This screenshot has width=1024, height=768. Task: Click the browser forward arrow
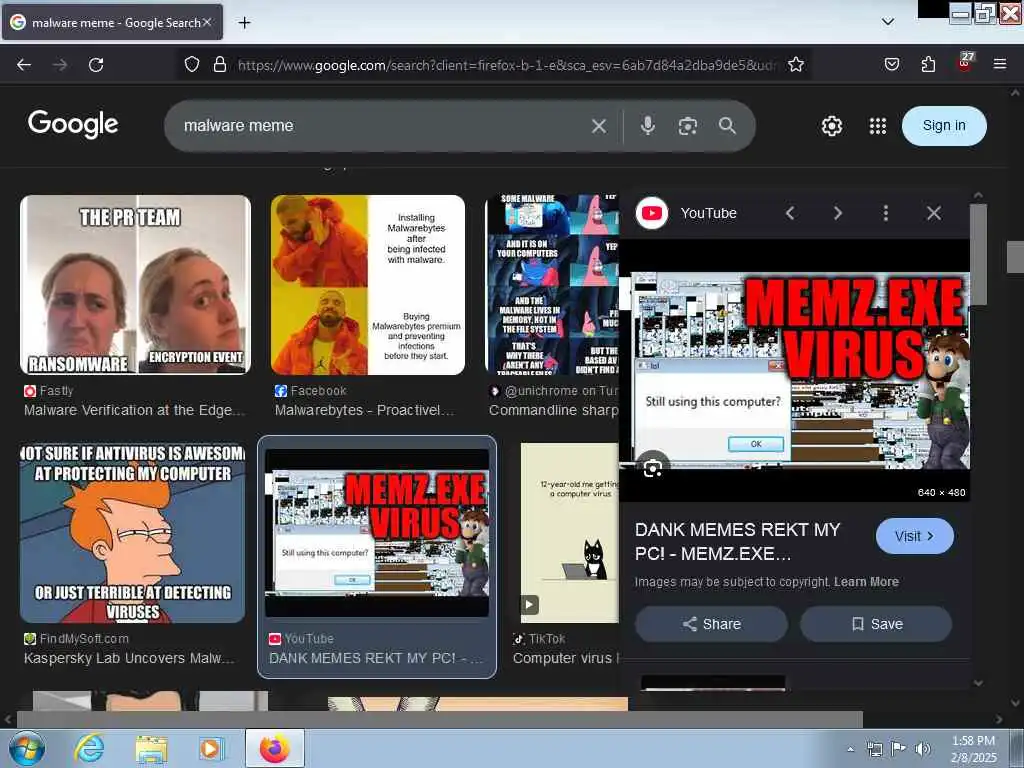tap(60, 65)
